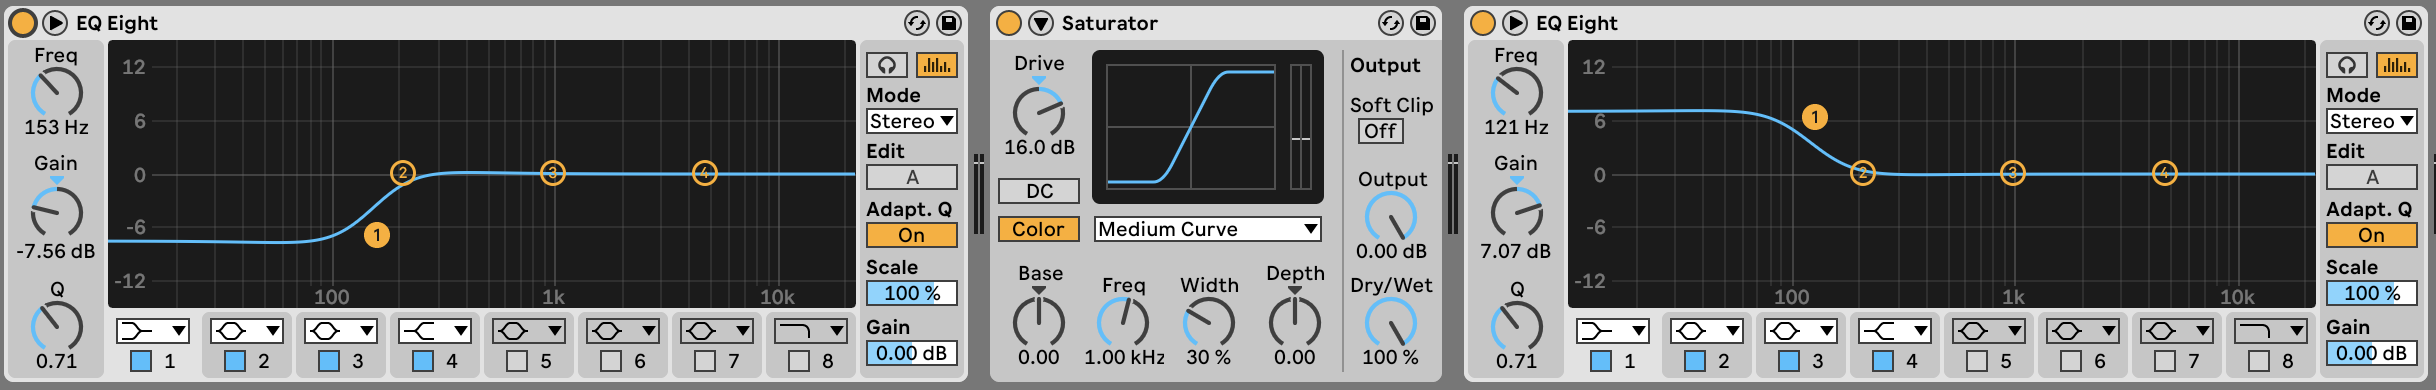The image size is (2436, 390).
Task: Open band 1 filter type in first EQ
Action: 153,331
